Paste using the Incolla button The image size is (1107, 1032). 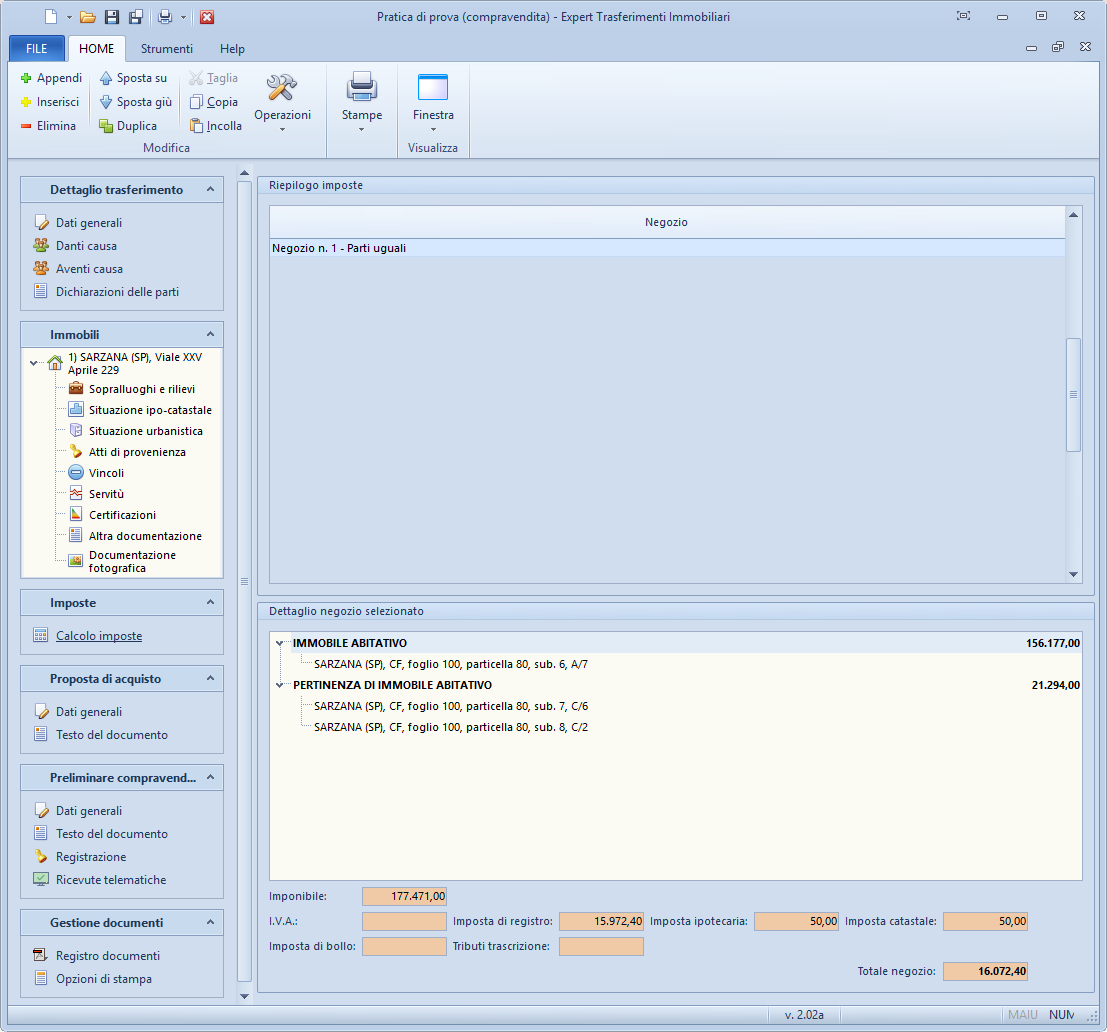pyautogui.click(x=215, y=126)
